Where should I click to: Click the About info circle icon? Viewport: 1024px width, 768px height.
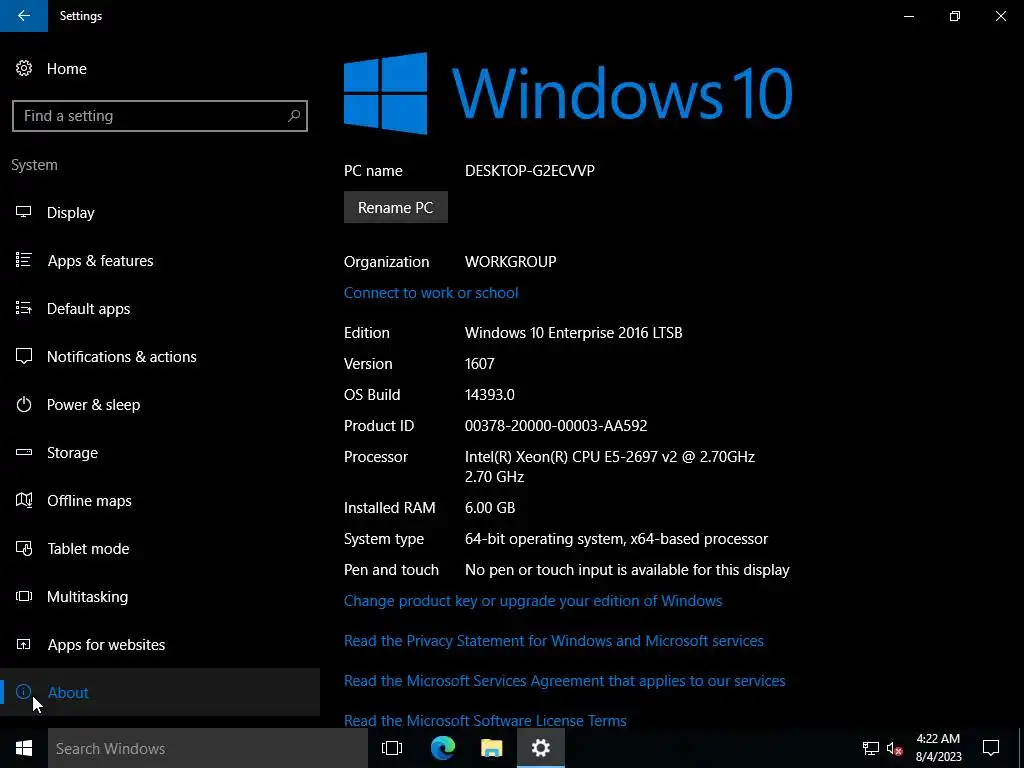(24, 692)
